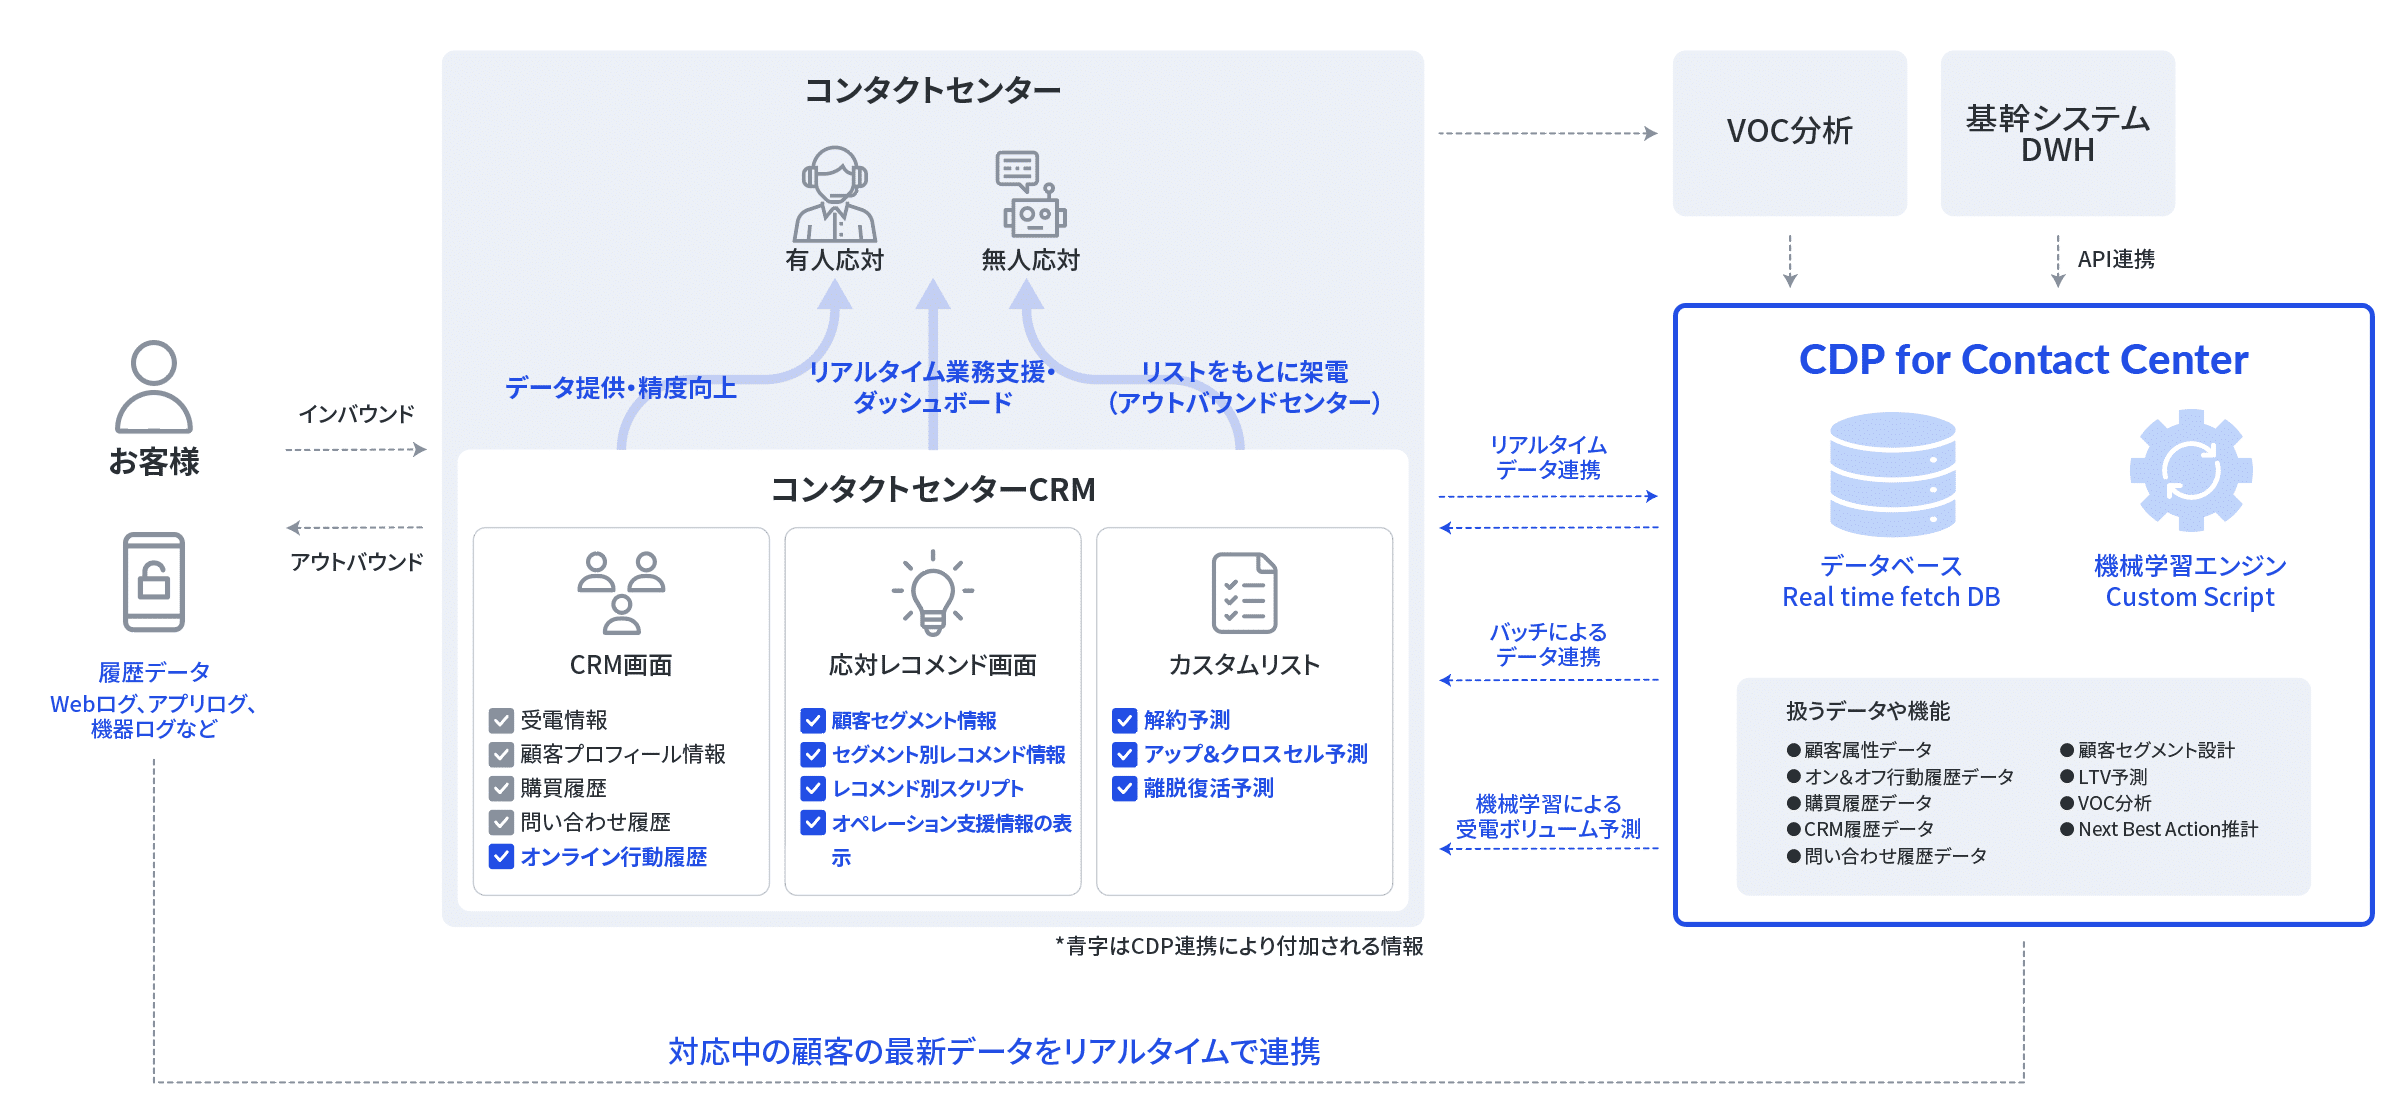This screenshot has width=2408, height=1116.
Task: Click the 基幹システム DWH box
Action: (x=2058, y=133)
